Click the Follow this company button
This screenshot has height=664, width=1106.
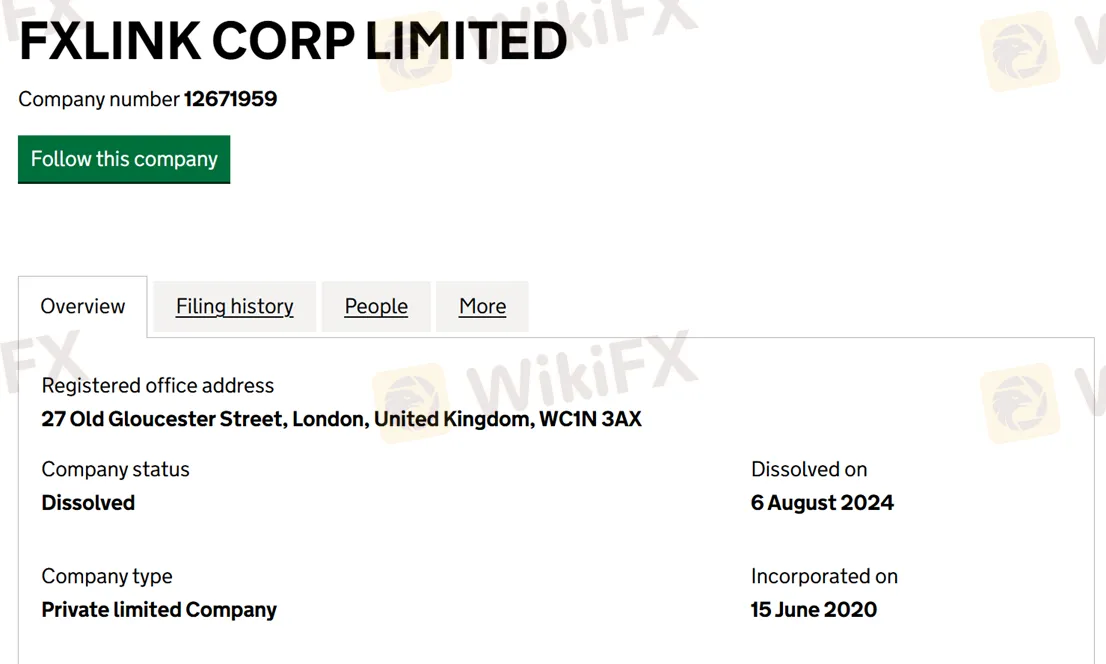[x=124, y=160]
